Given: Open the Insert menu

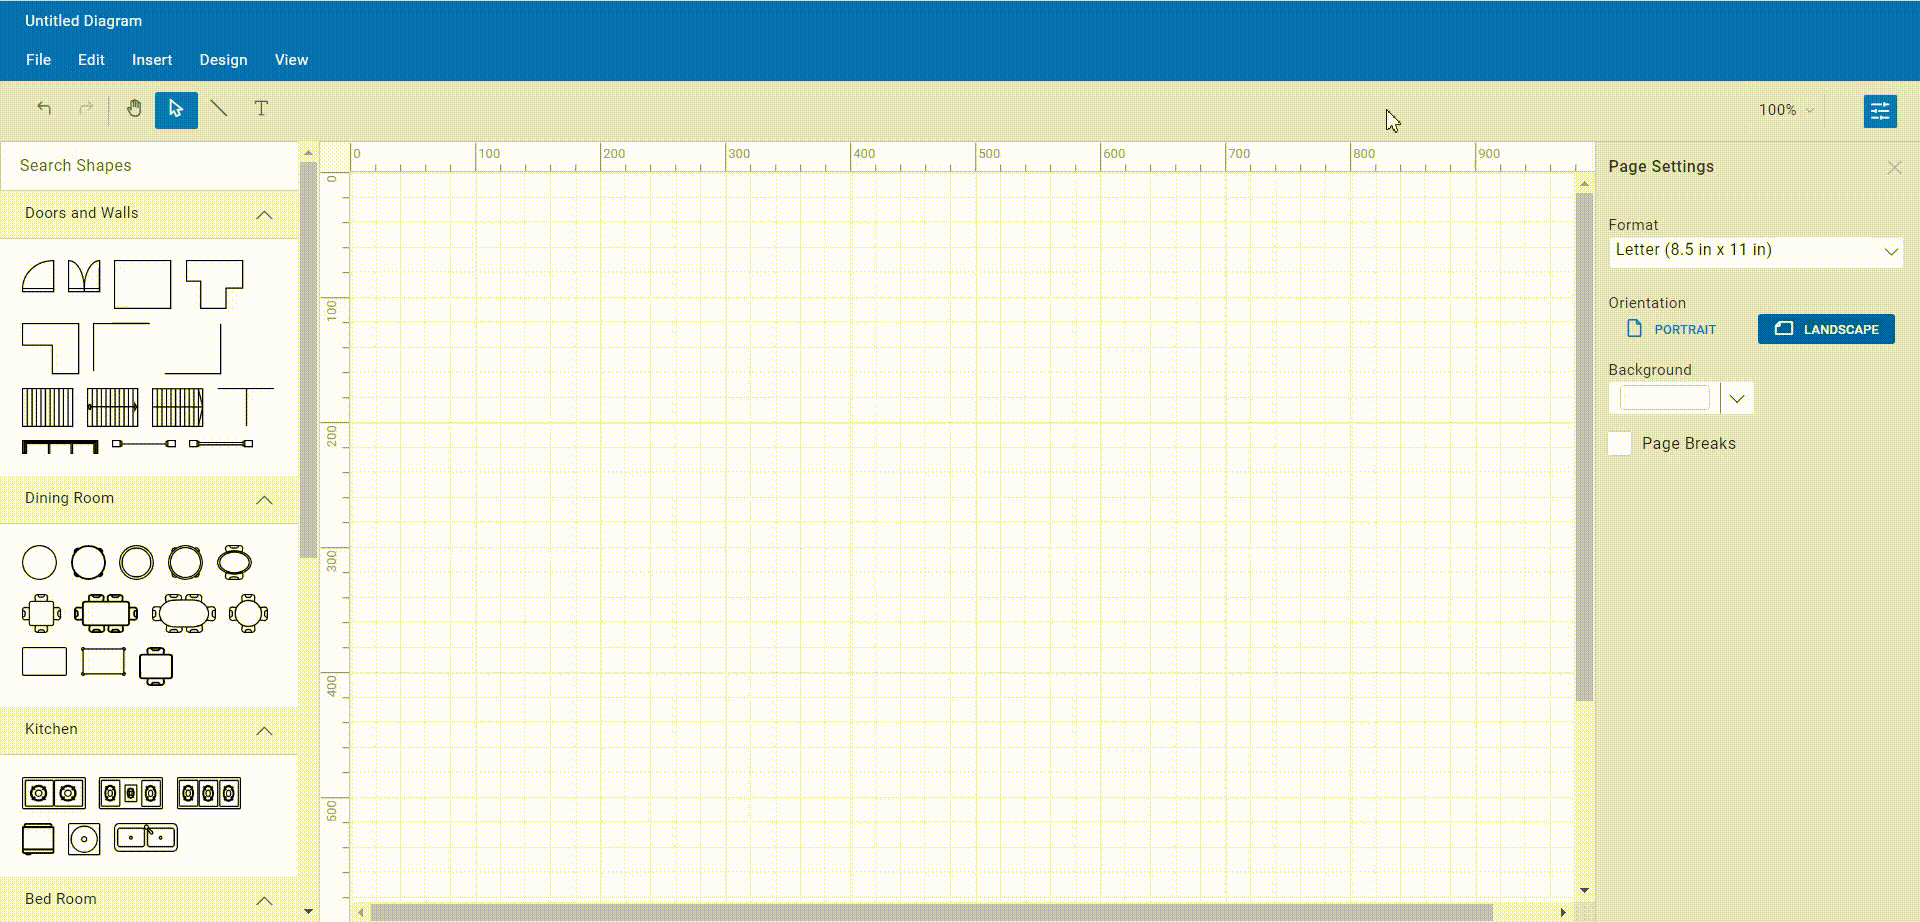Looking at the screenshot, I should point(152,60).
